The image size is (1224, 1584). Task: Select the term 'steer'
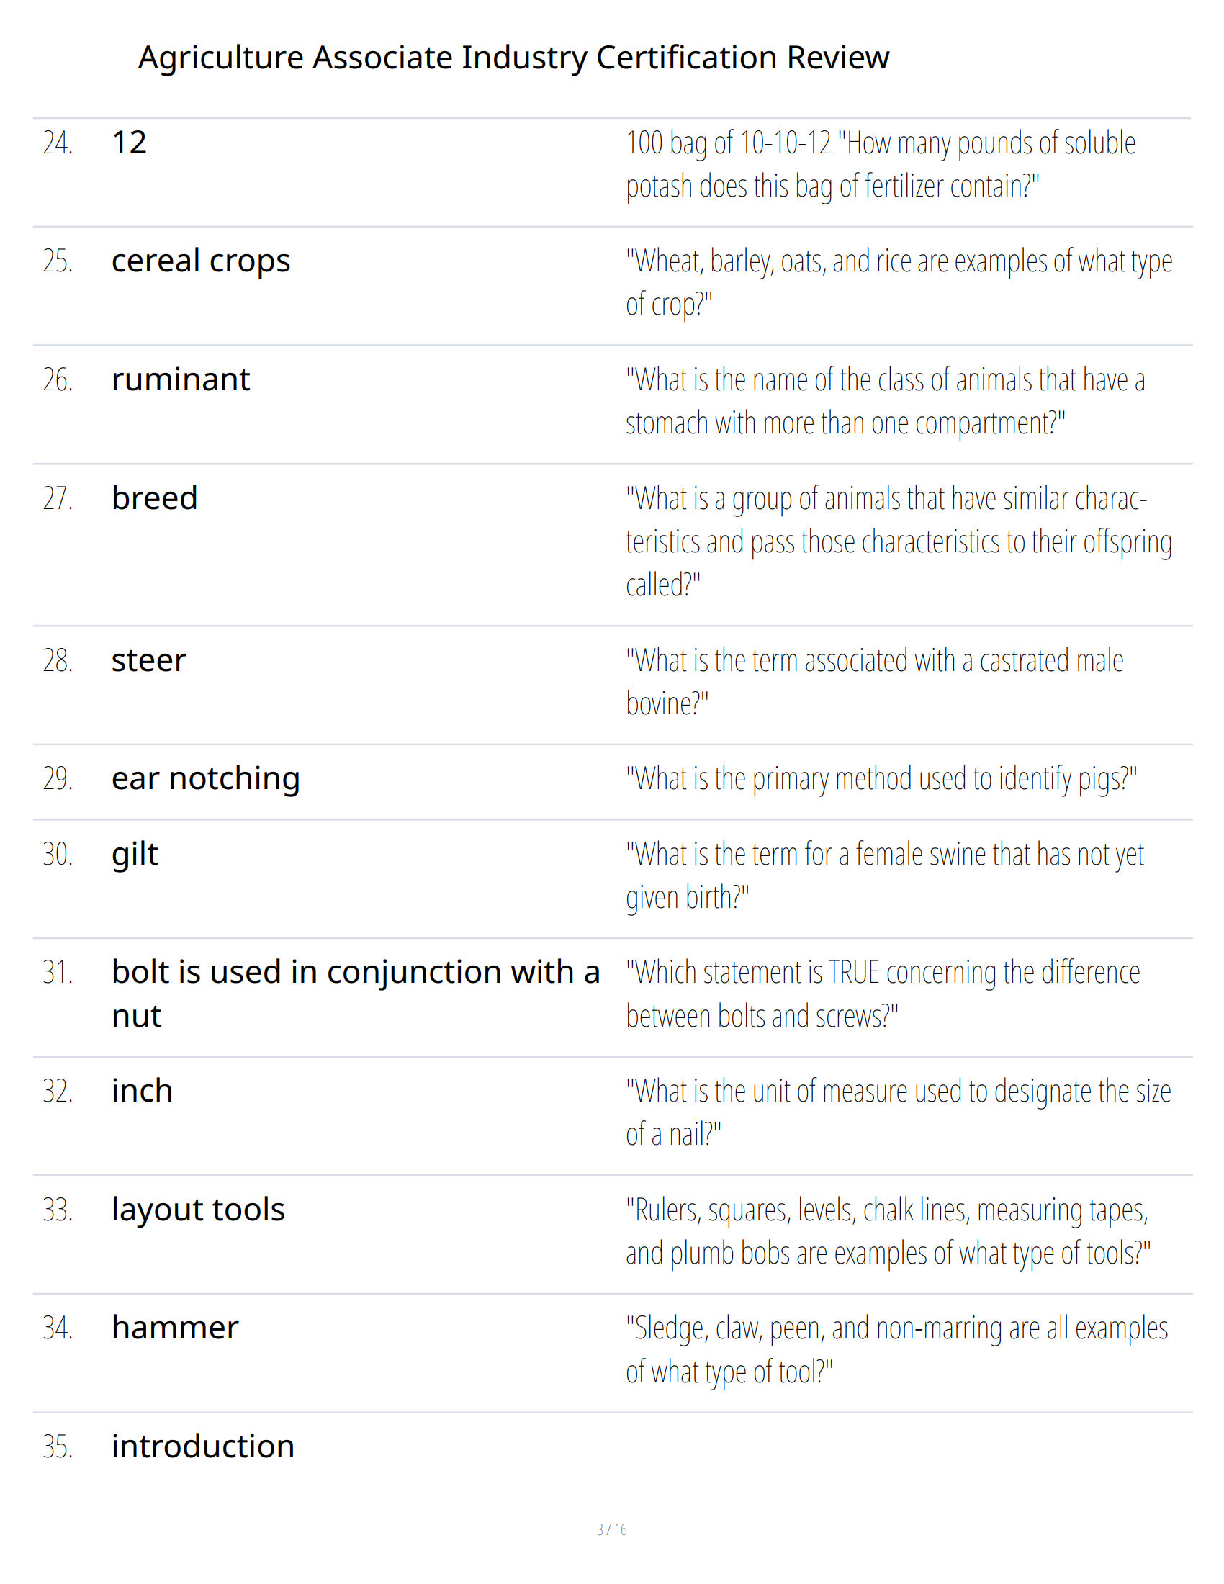149,660
